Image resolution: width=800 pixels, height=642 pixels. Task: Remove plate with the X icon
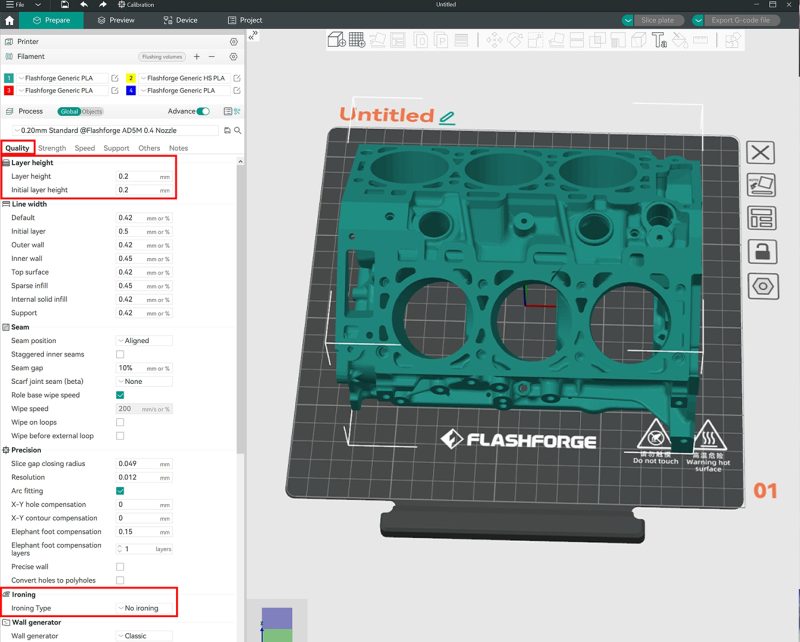pyautogui.click(x=760, y=152)
